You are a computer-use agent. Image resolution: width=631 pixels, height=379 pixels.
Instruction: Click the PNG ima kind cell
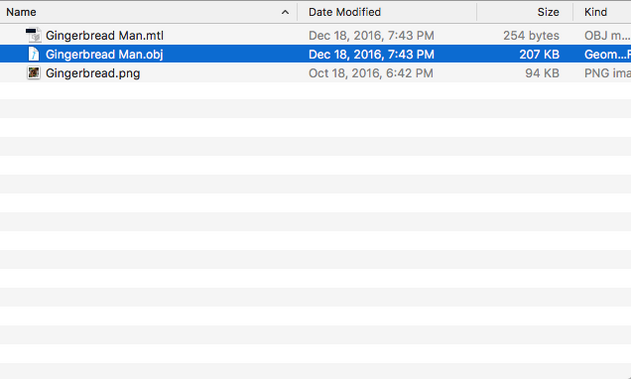tap(608, 73)
